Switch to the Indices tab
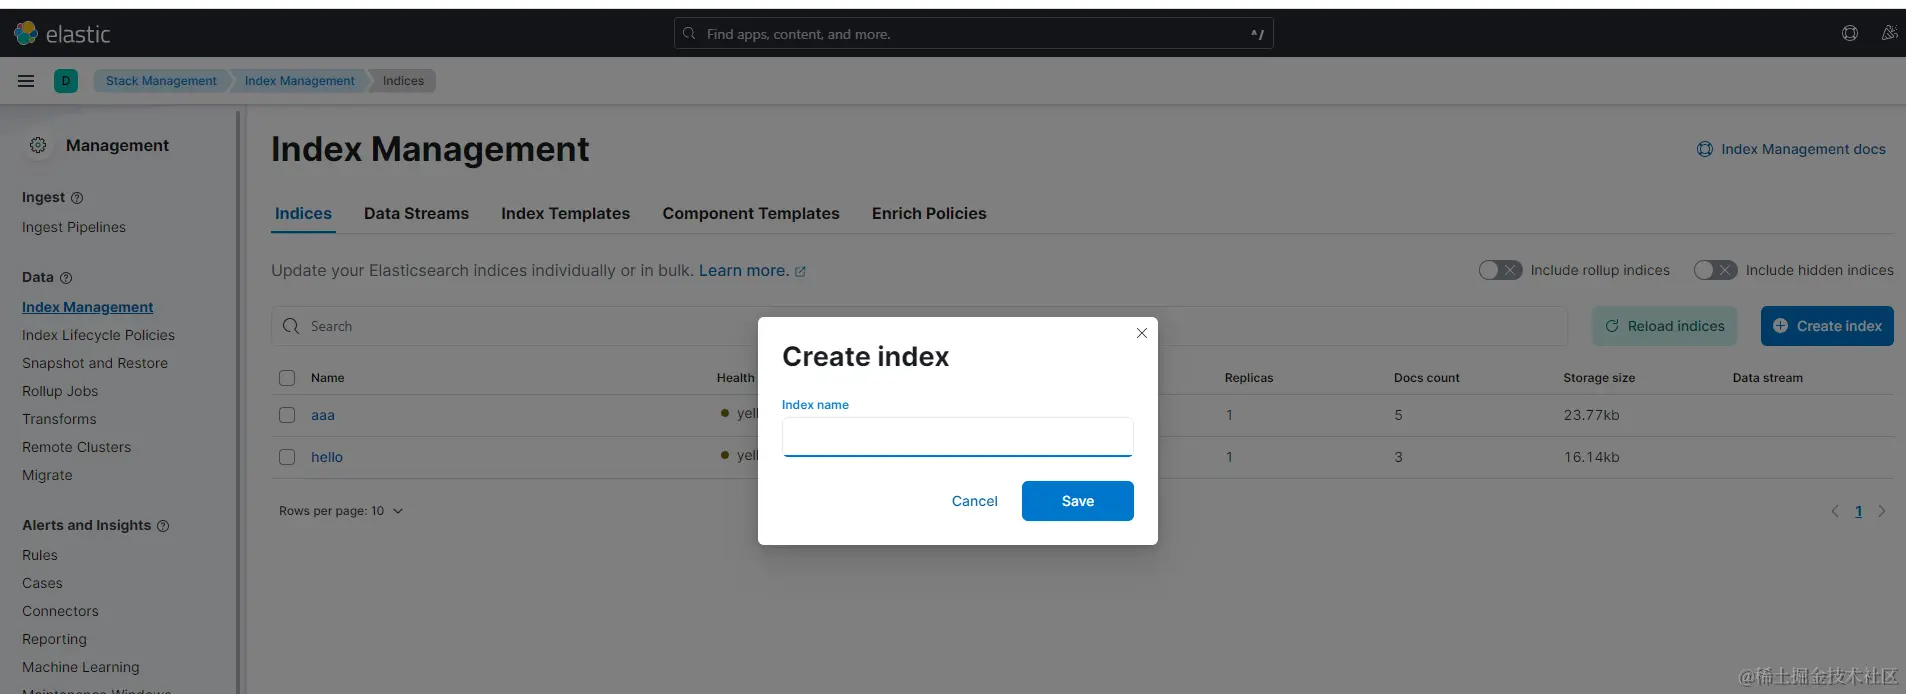1906x694 pixels. [x=303, y=214]
